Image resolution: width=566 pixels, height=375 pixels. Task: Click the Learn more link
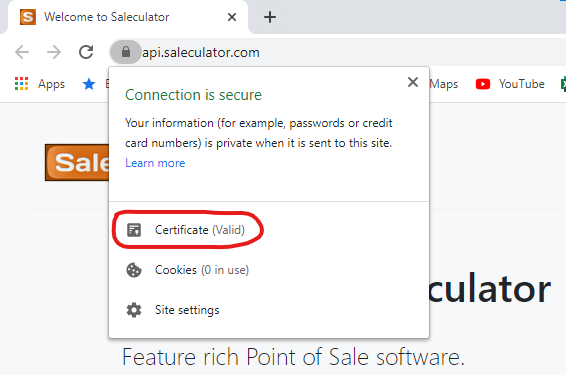pyautogui.click(x=155, y=163)
